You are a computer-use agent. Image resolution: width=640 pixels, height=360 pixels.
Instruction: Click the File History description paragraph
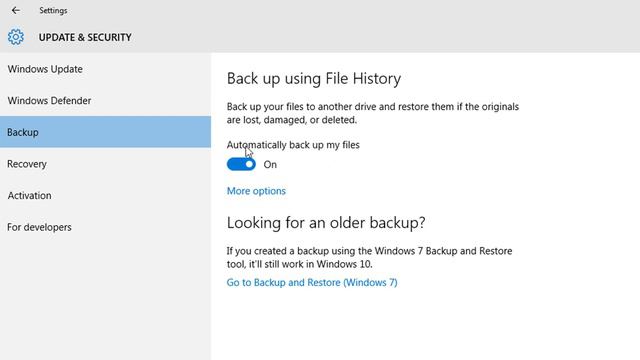tap(373, 113)
